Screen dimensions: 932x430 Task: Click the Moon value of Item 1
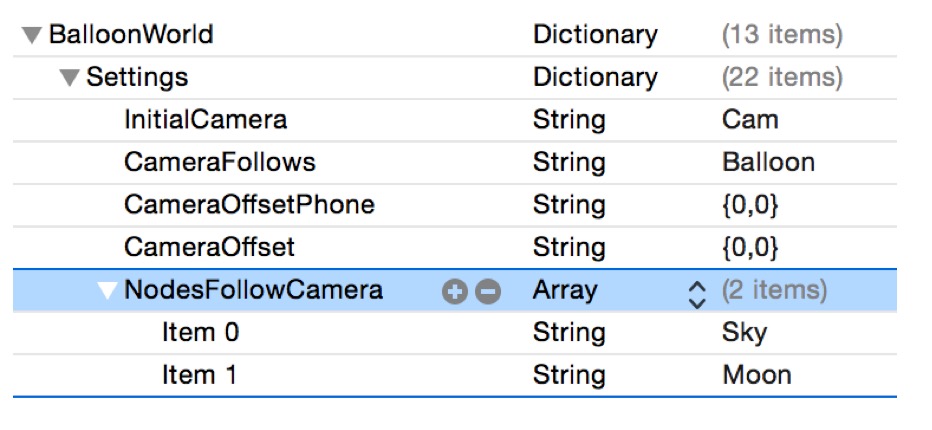pyautogui.click(x=757, y=376)
